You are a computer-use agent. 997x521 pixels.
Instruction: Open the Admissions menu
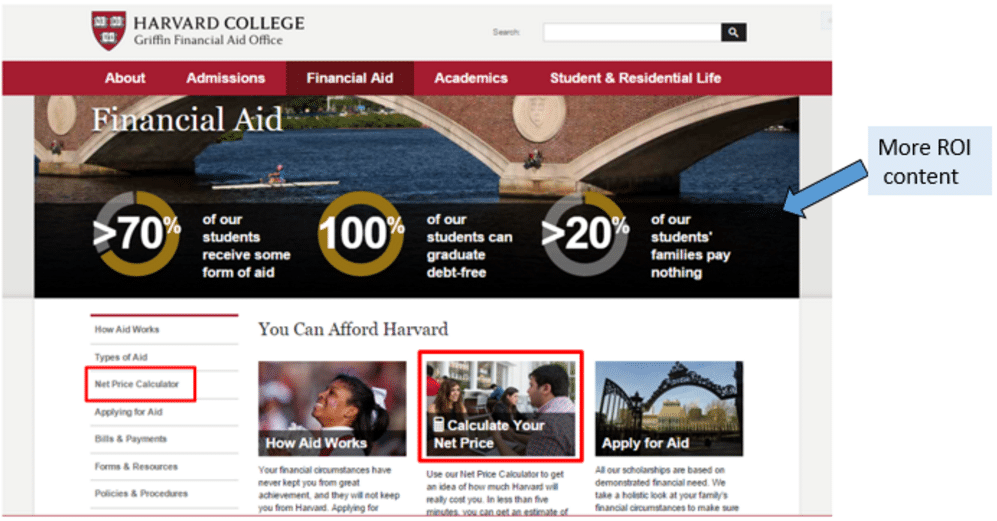tap(226, 78)
